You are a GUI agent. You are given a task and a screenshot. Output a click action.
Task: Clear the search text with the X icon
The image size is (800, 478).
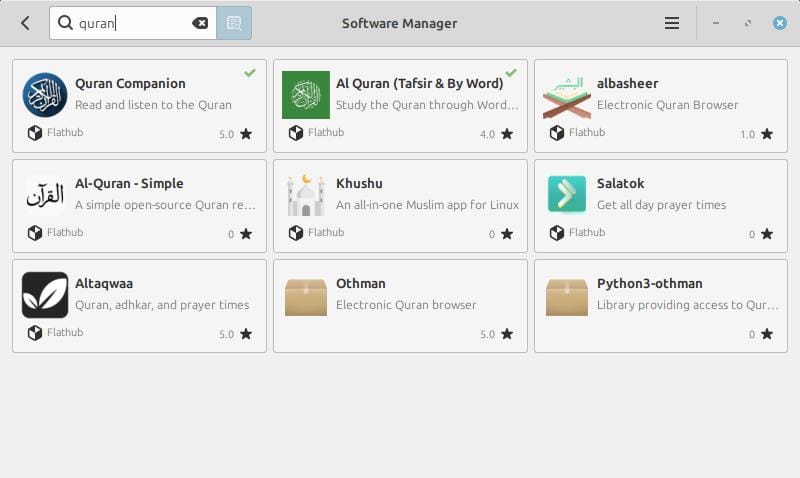pyautogui.click(x=200, y=23)
